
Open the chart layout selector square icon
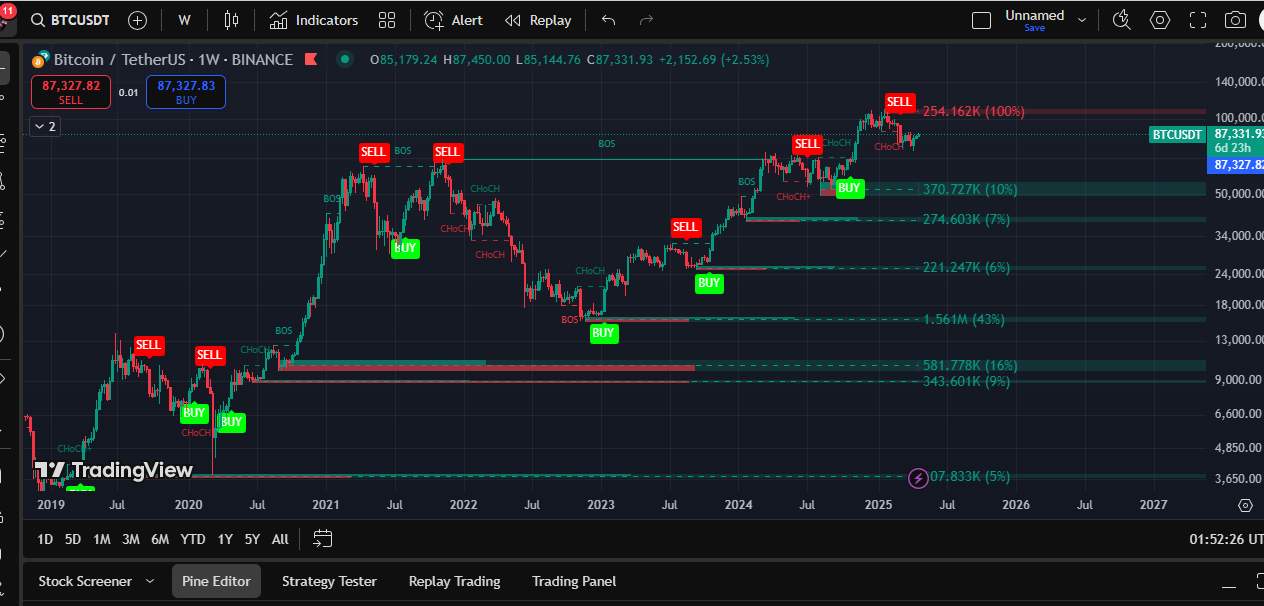(982, 20)
